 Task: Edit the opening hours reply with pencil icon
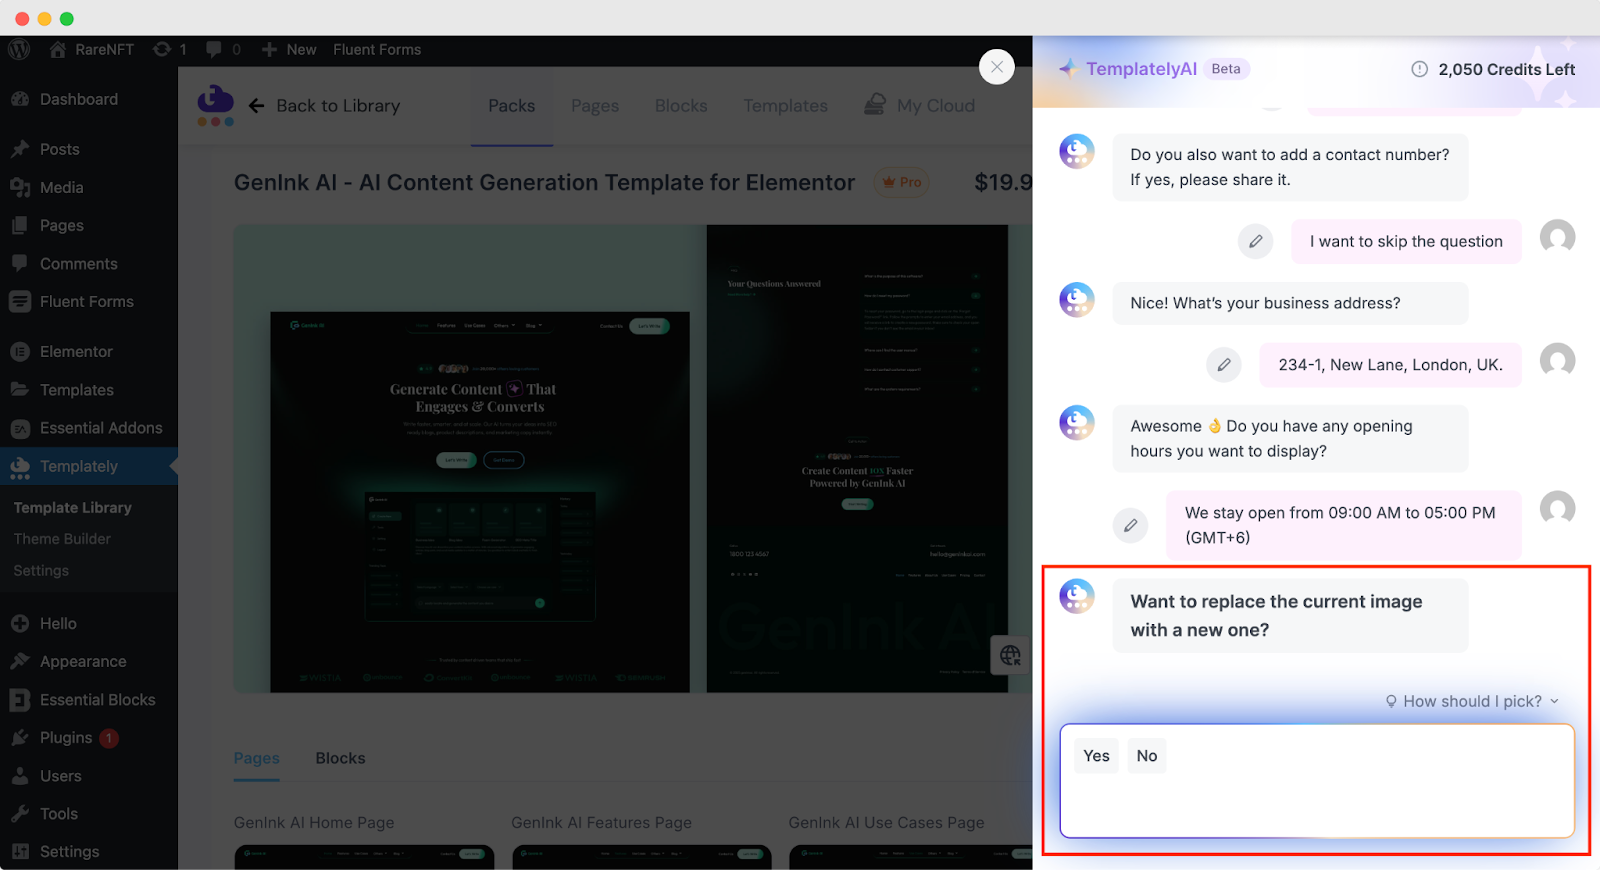(1131, 525)
